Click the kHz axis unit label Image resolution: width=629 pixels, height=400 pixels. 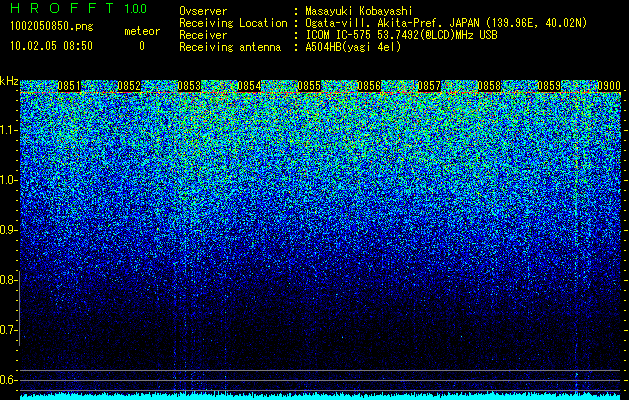(9, 81)
